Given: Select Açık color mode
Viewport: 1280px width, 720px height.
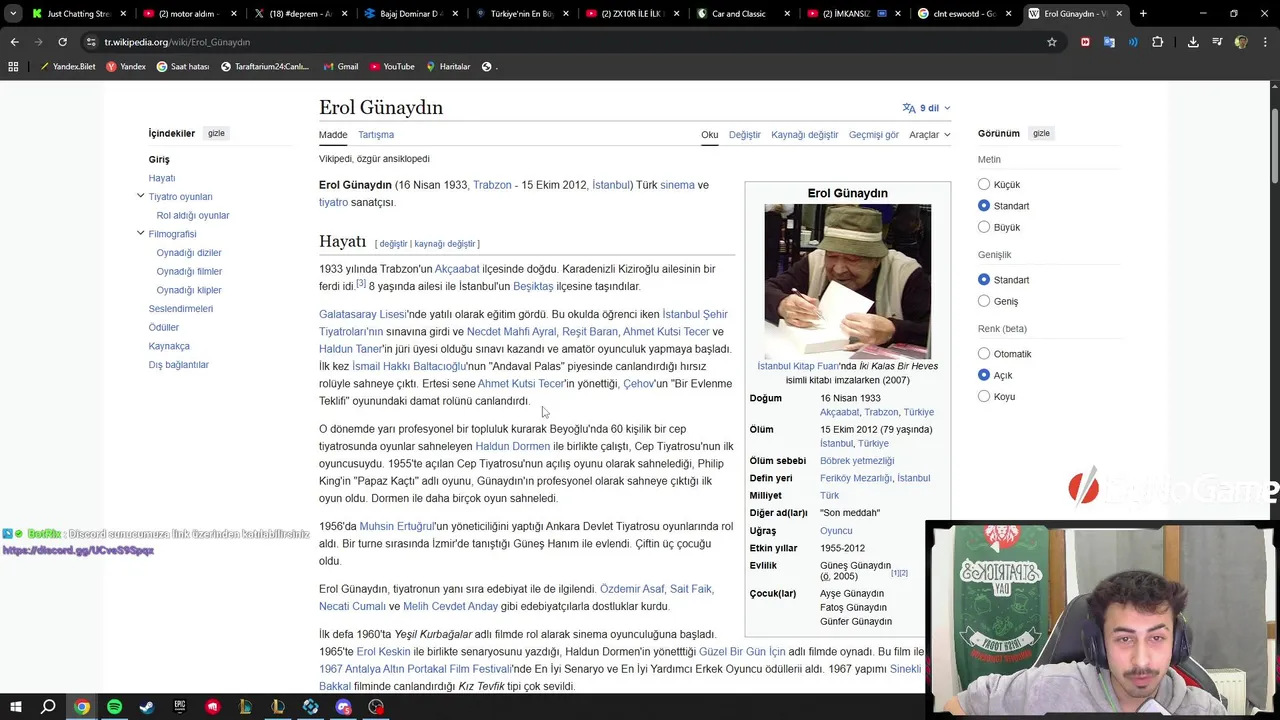Looking at the screenshot, I should point(984,375).
